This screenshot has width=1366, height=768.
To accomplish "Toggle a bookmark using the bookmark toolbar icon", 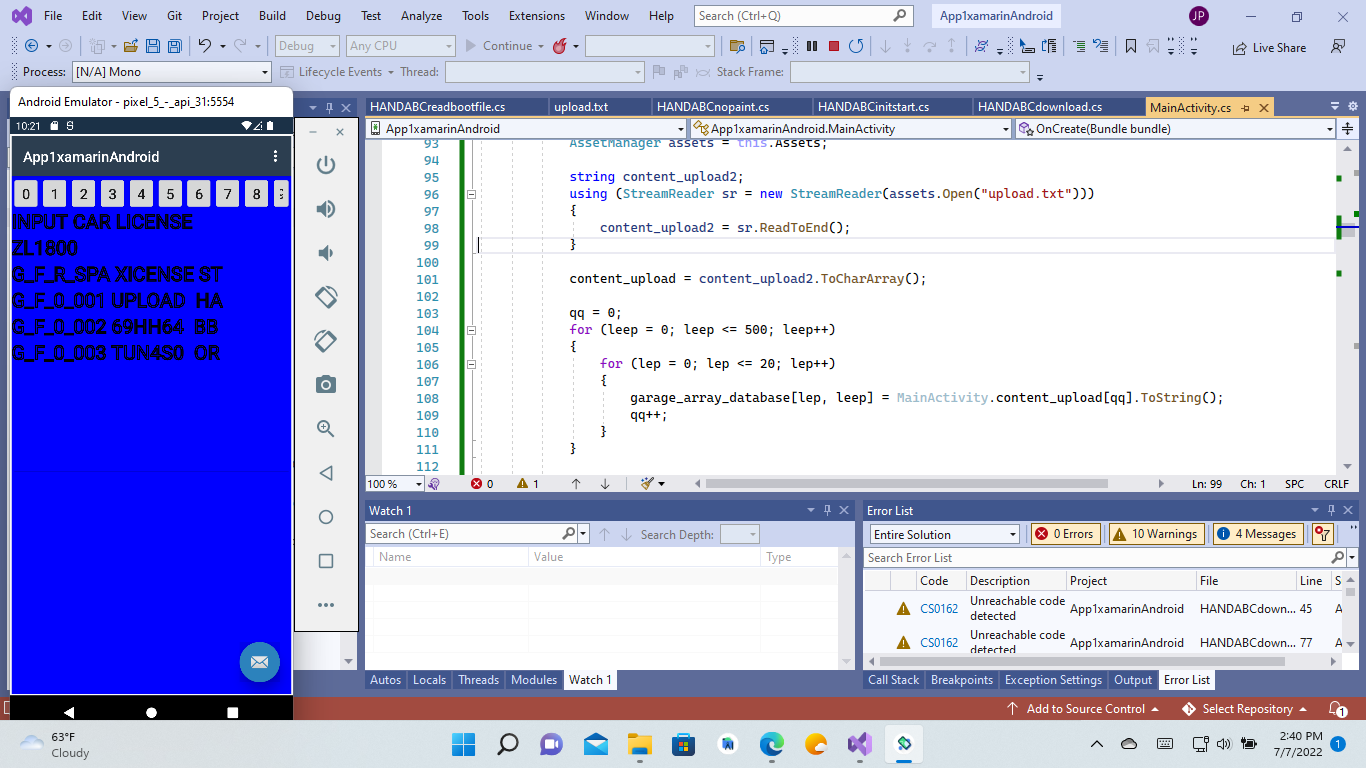I will pyautogui.click(x=1129, y=45).
